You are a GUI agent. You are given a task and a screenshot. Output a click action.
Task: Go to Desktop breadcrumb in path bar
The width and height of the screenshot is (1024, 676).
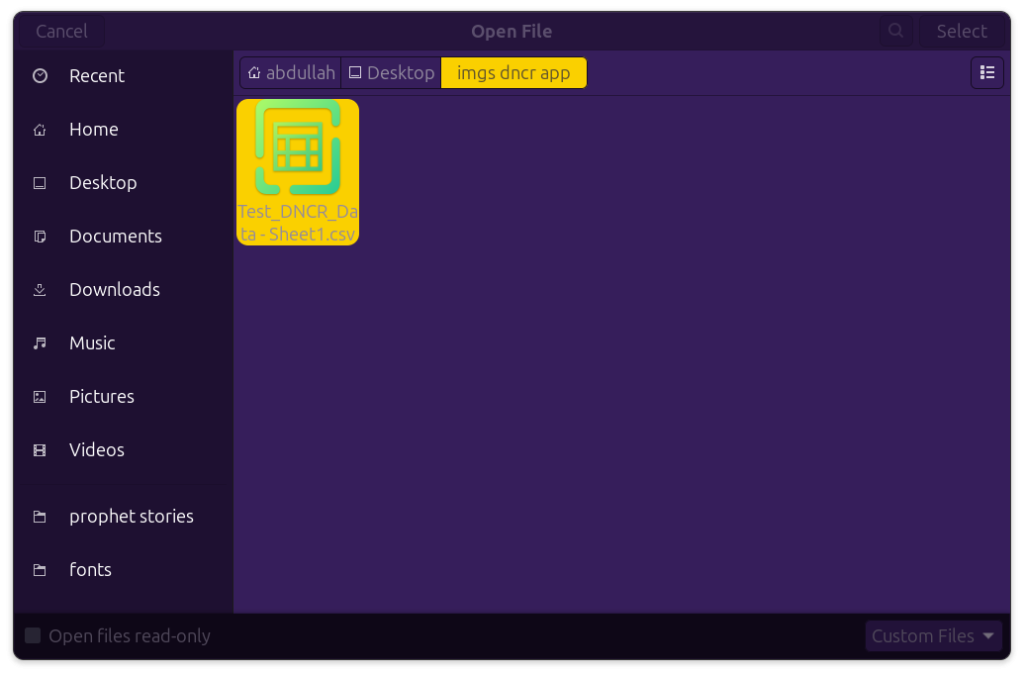[391, 73]
